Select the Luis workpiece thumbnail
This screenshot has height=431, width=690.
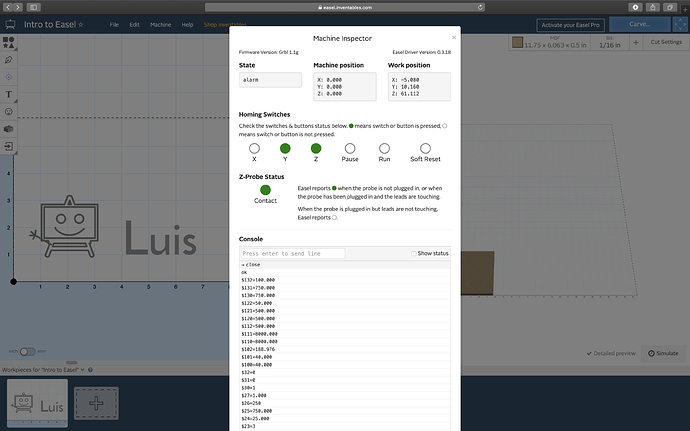pyautogui.click(x=37, y=403)
